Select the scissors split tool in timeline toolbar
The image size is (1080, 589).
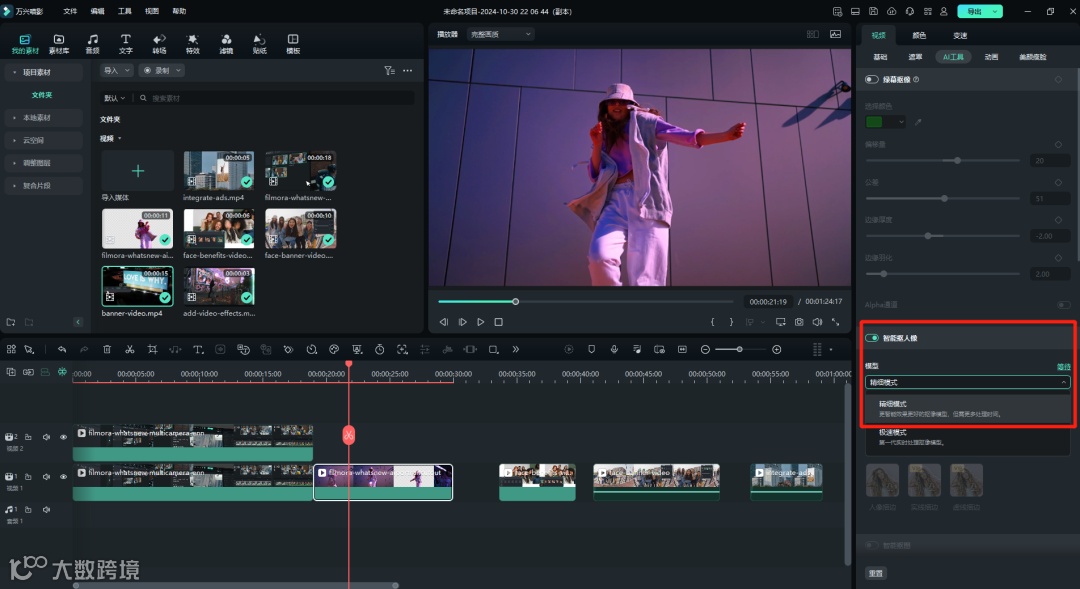[129, 349]
